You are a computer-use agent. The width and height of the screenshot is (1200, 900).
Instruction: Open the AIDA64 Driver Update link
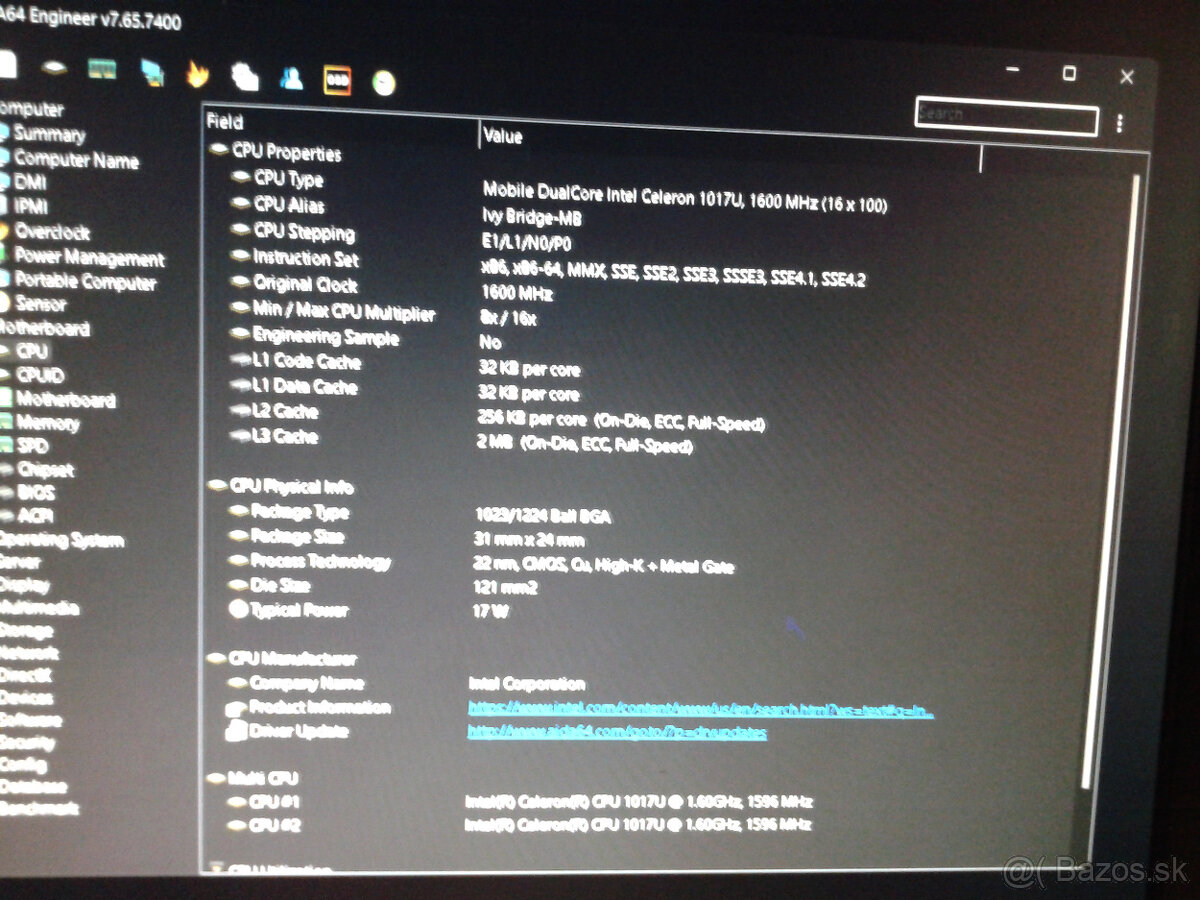click(615, 732)
